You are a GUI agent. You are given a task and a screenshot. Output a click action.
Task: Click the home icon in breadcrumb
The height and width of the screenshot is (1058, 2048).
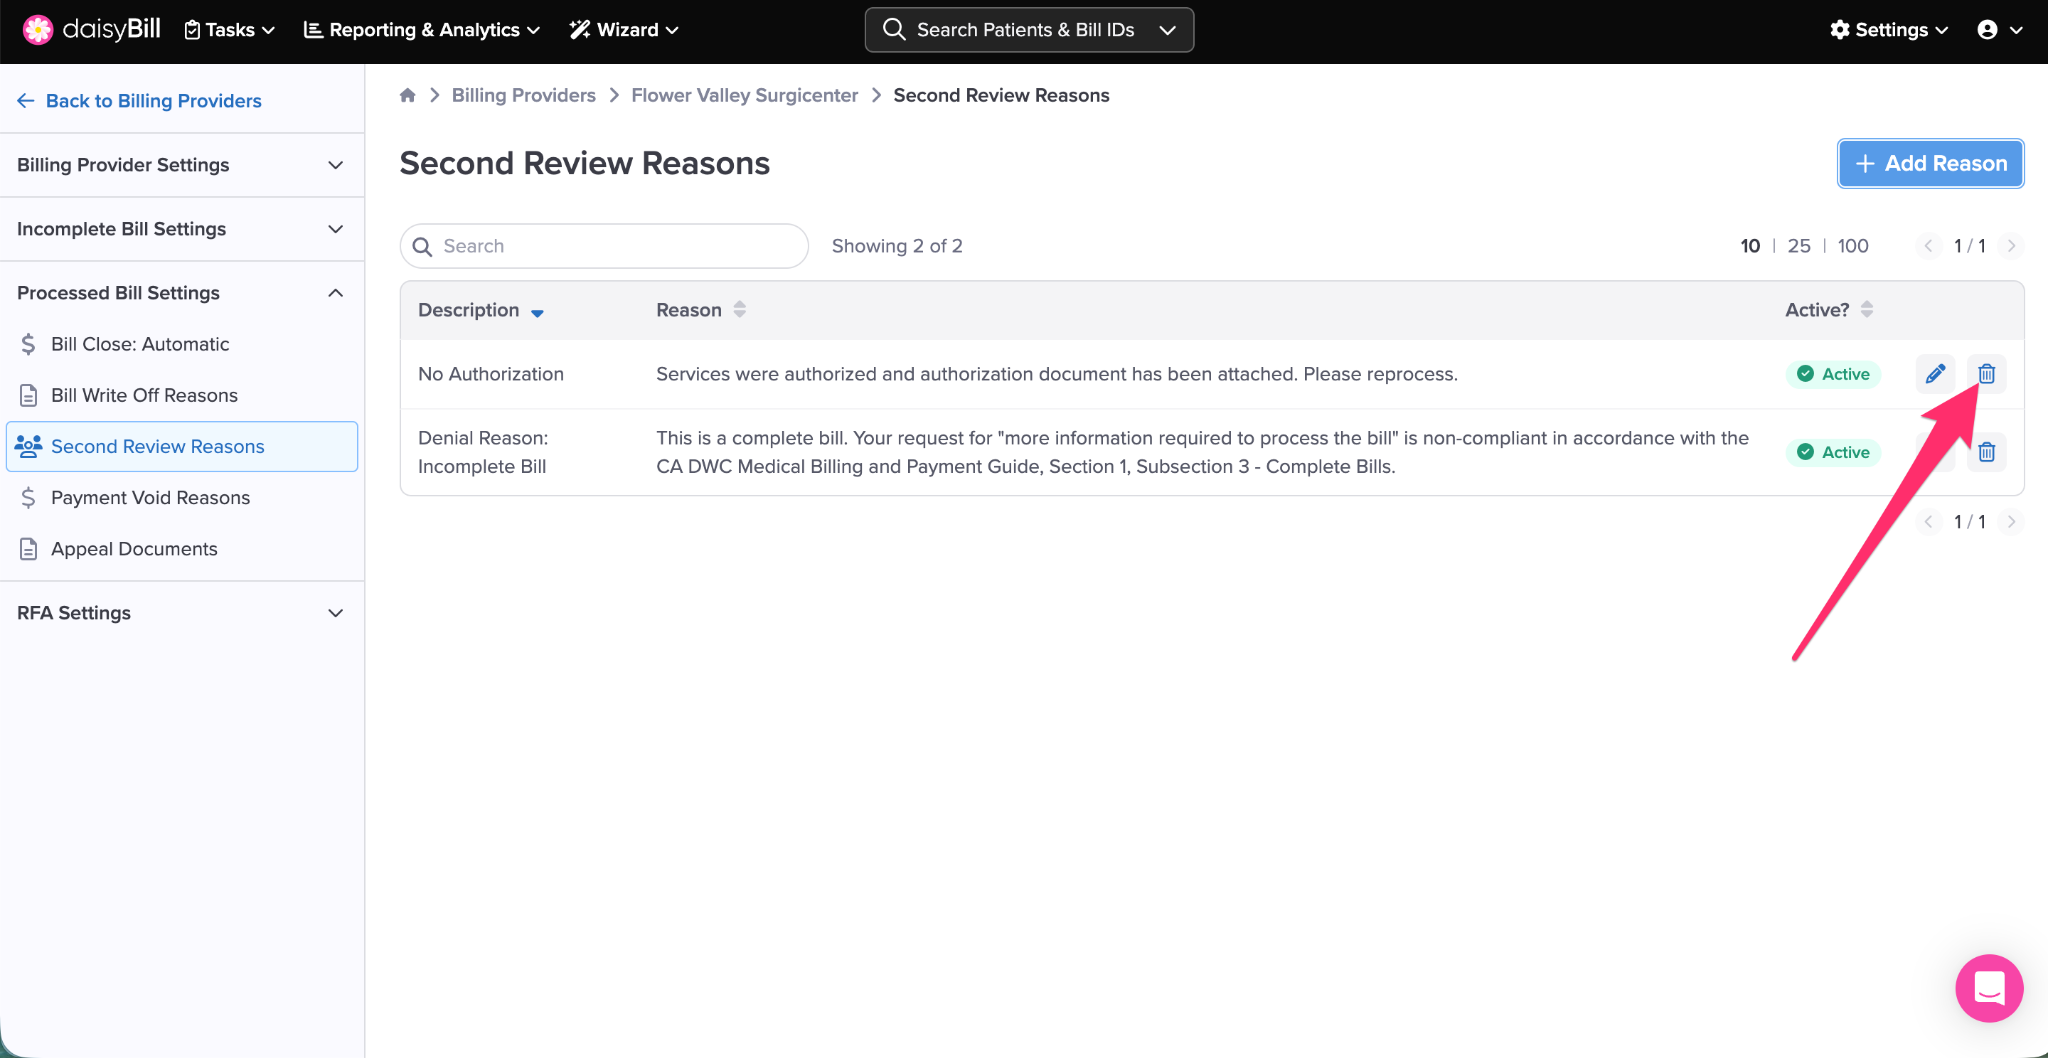[x=407, y=95]
